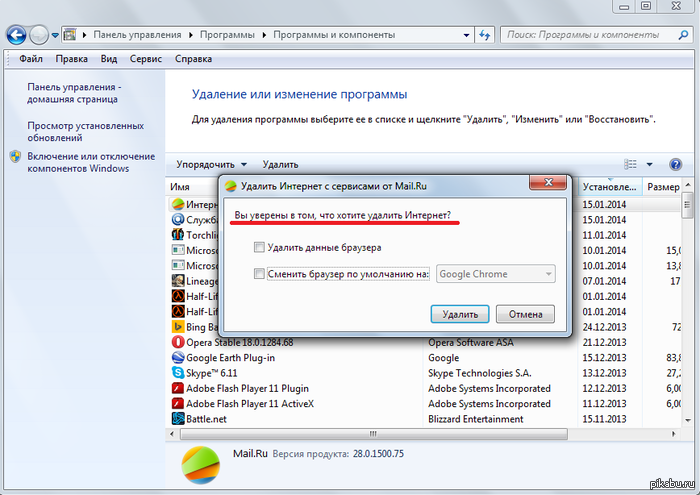
Task: Select the Служба Mail.Ru row icon
Action: (x=178, y=220)
